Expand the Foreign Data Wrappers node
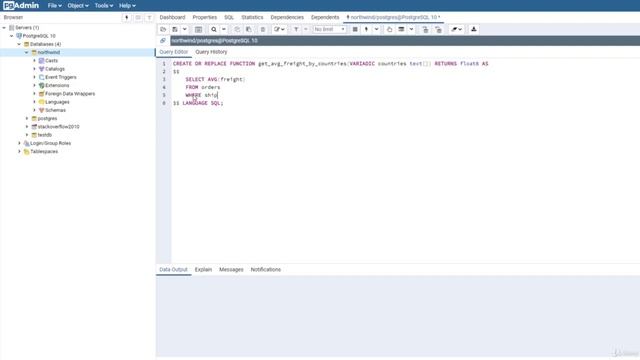640x360 pixels. 35,93
